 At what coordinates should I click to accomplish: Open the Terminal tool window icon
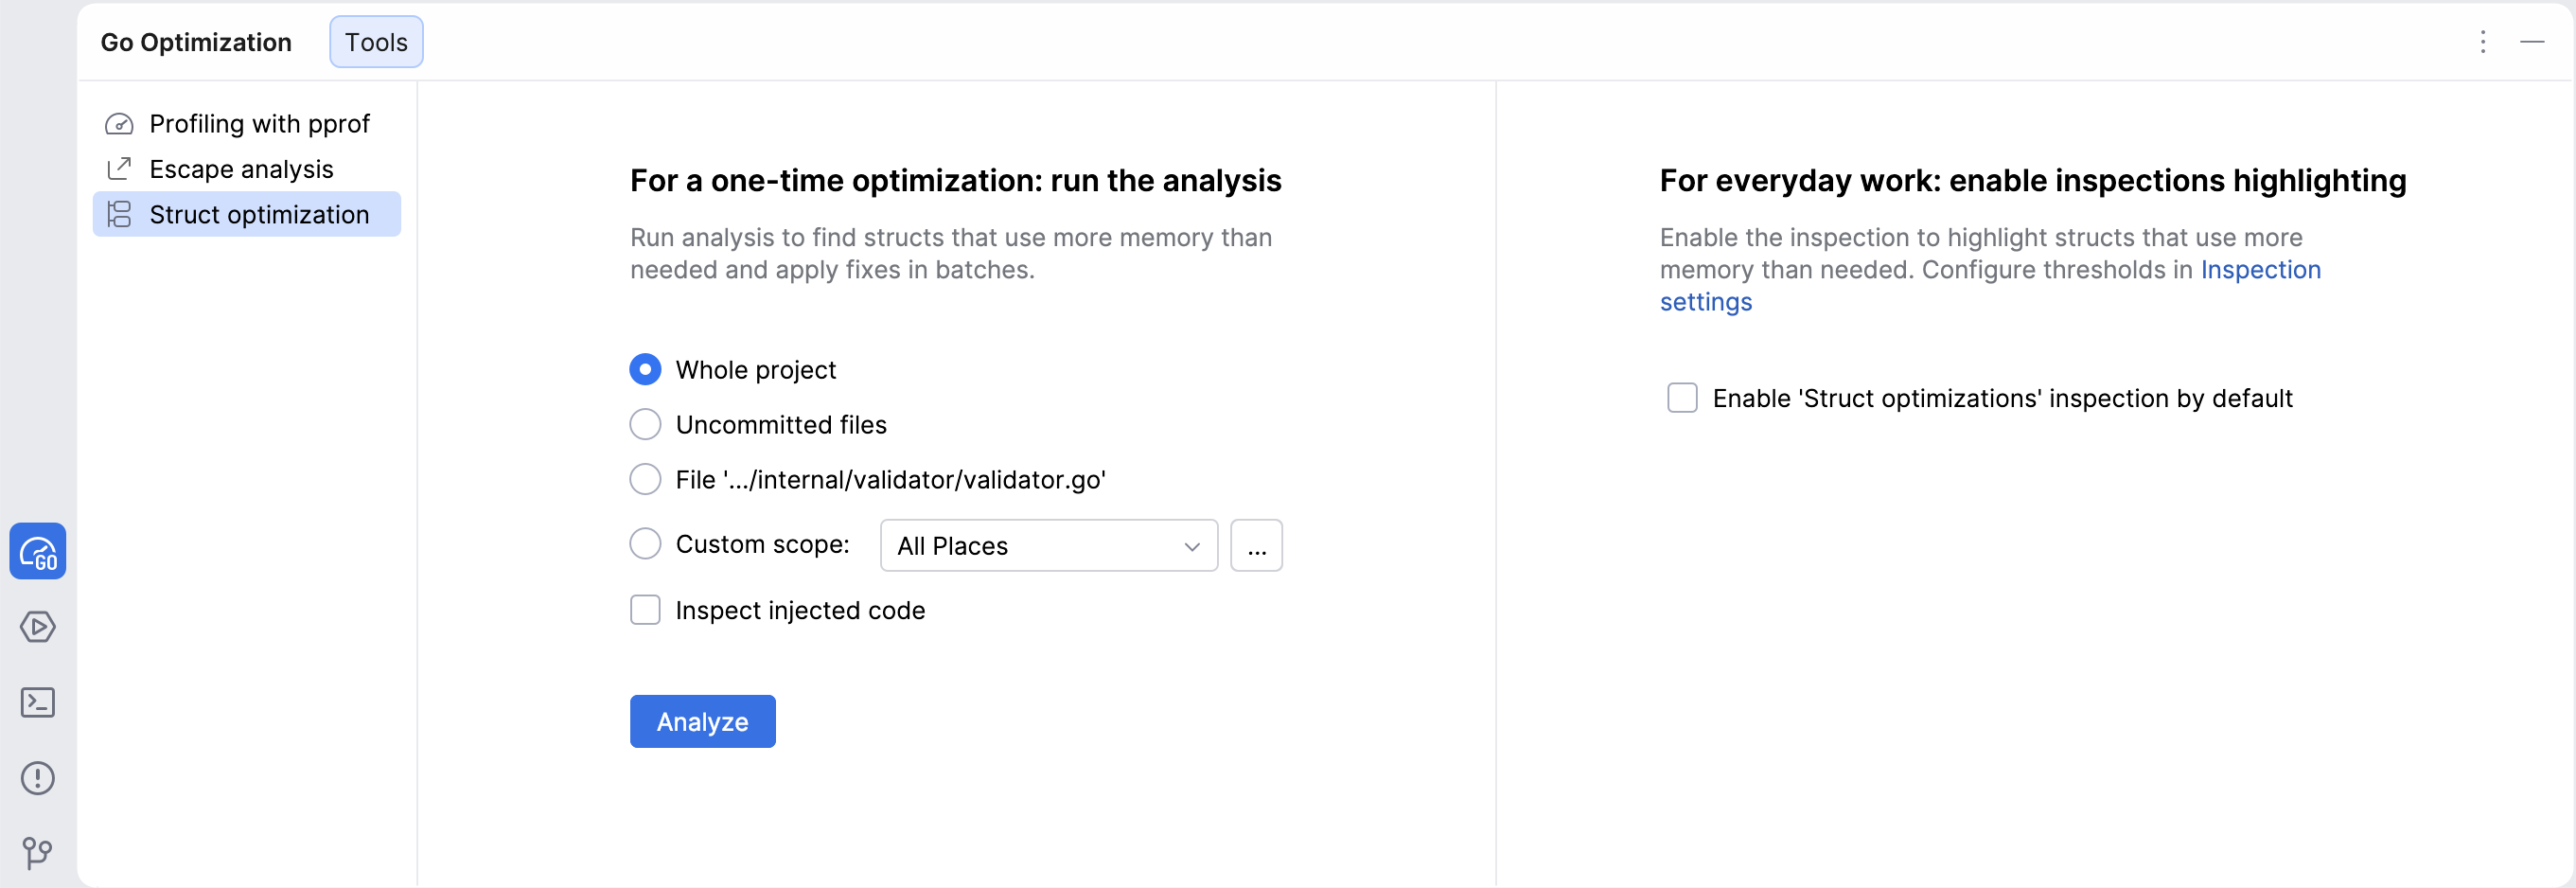click(38, 702)
